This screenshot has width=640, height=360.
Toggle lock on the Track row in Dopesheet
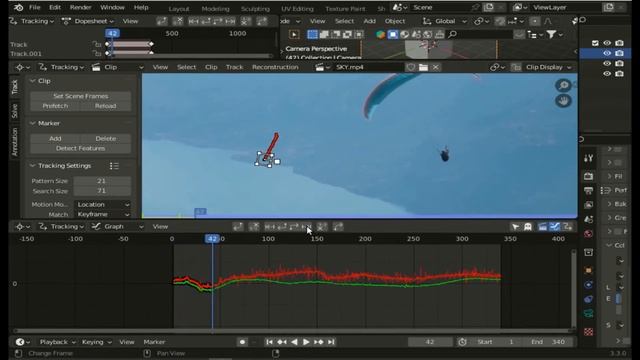coord(97,44)
